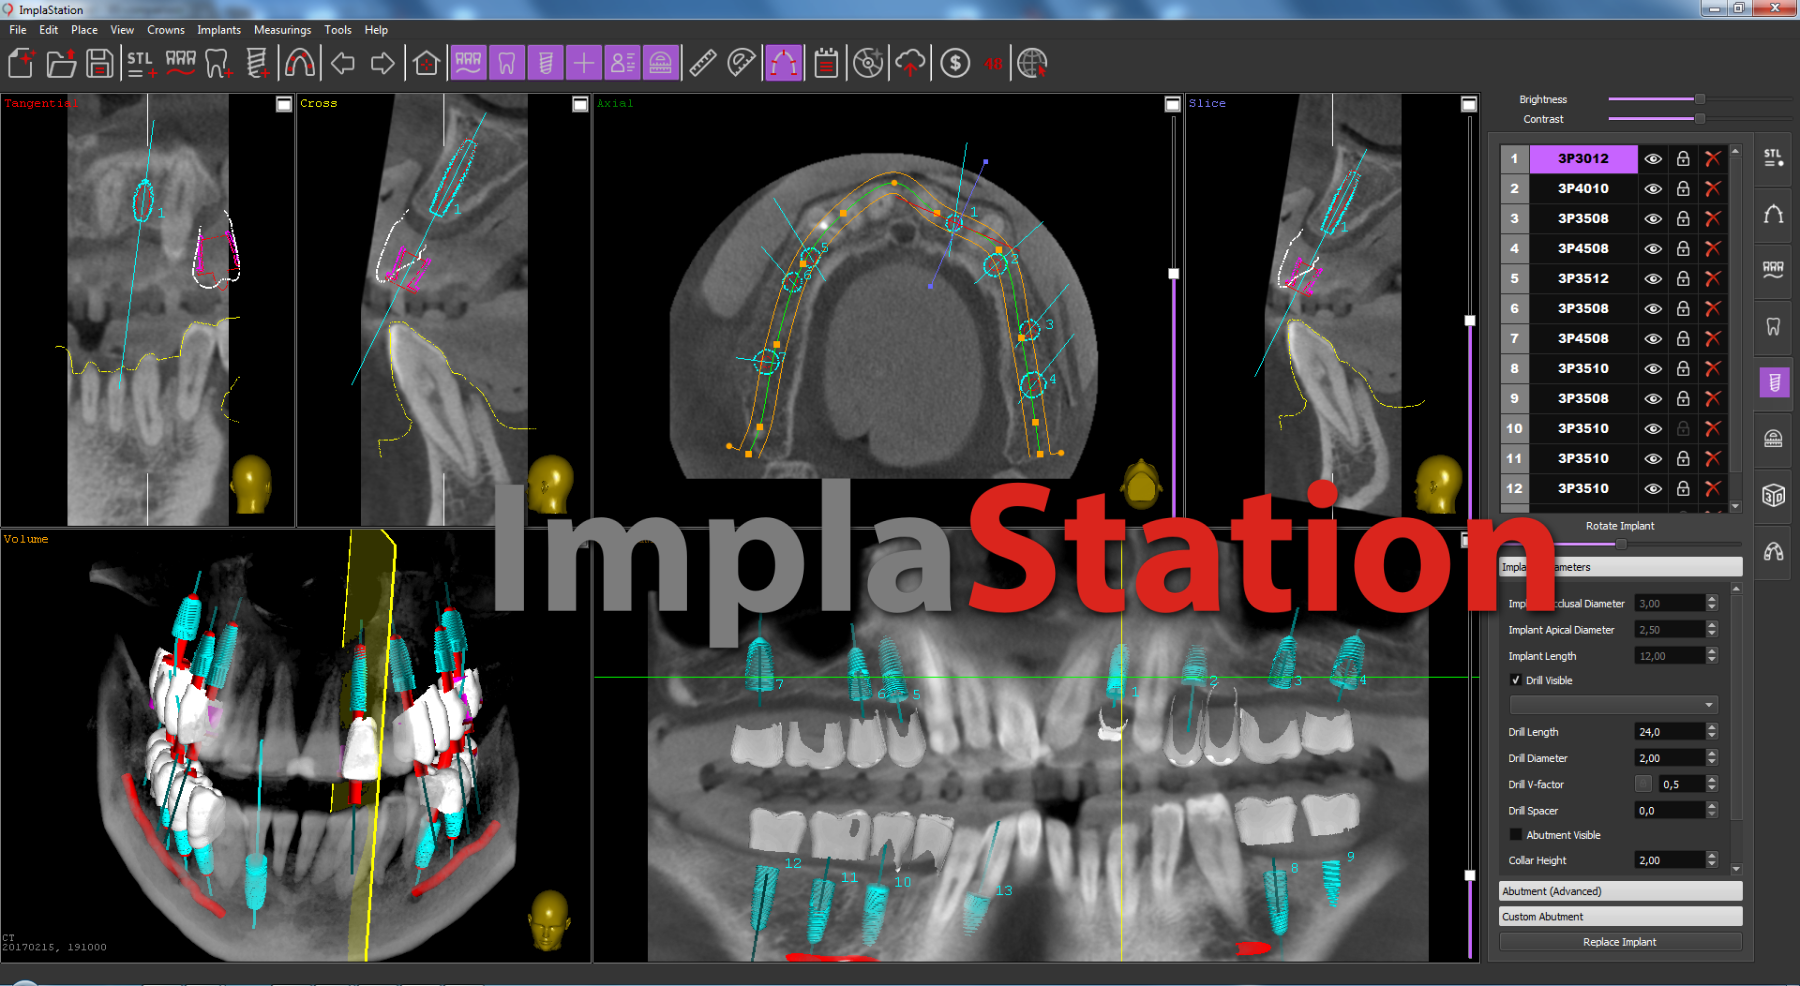Open the drill type dropdown
Image resolution: width=1800 pixels, height=986 pixels.
(x=1613, y=705)
